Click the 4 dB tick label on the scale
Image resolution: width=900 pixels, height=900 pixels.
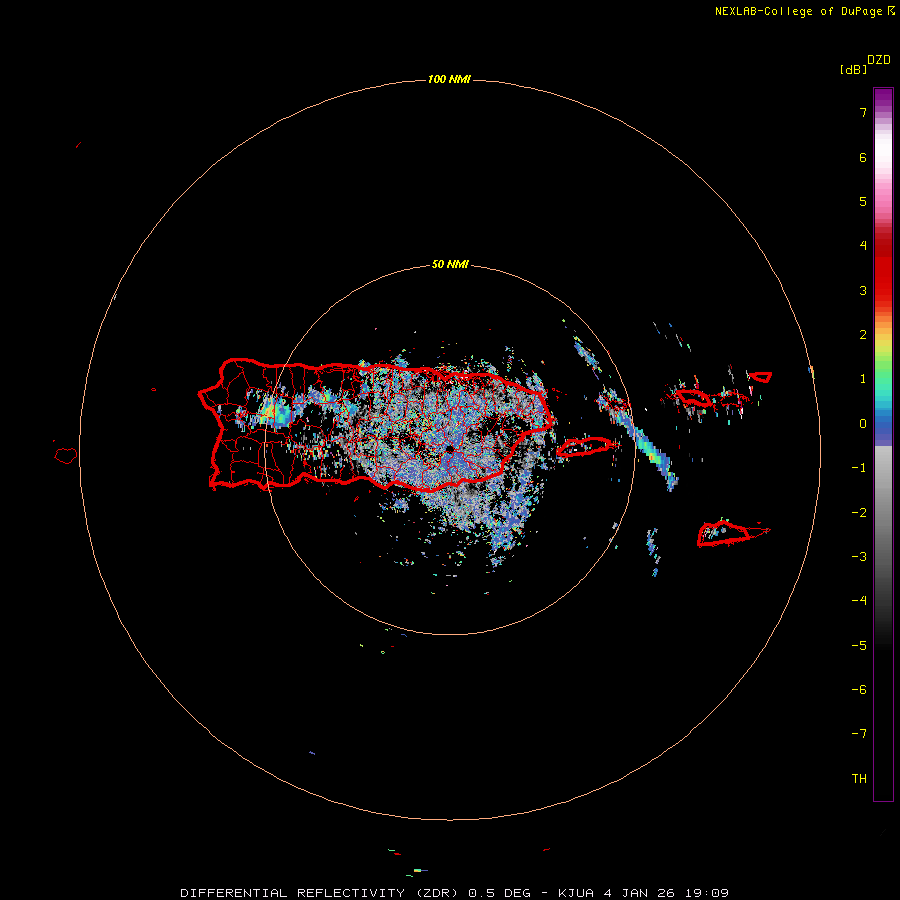pos(863,246)
